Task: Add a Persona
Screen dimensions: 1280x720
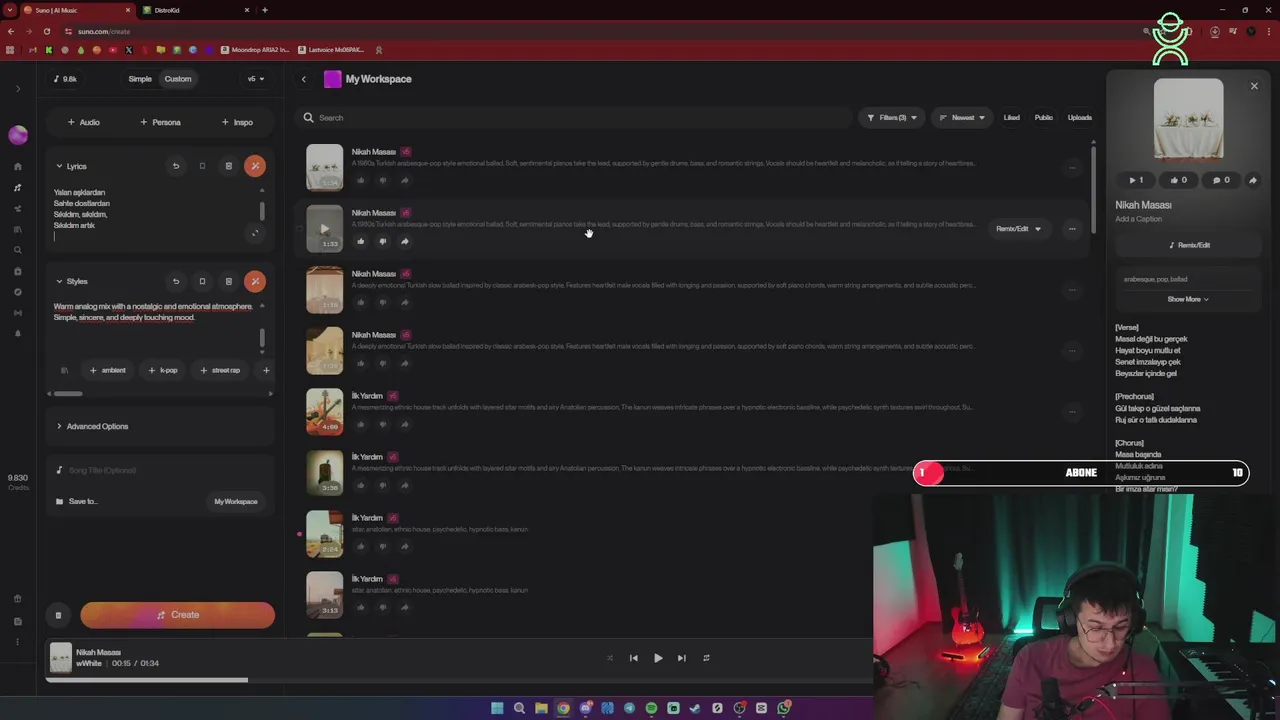Action: 160,122
